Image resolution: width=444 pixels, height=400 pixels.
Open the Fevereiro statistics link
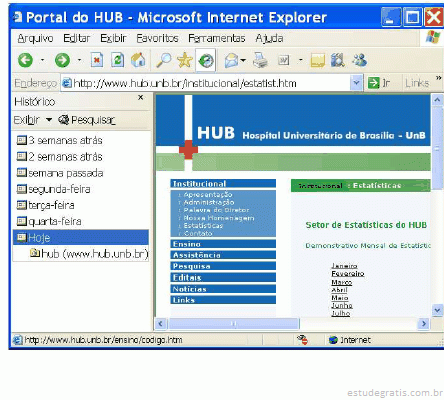(348, 274)
